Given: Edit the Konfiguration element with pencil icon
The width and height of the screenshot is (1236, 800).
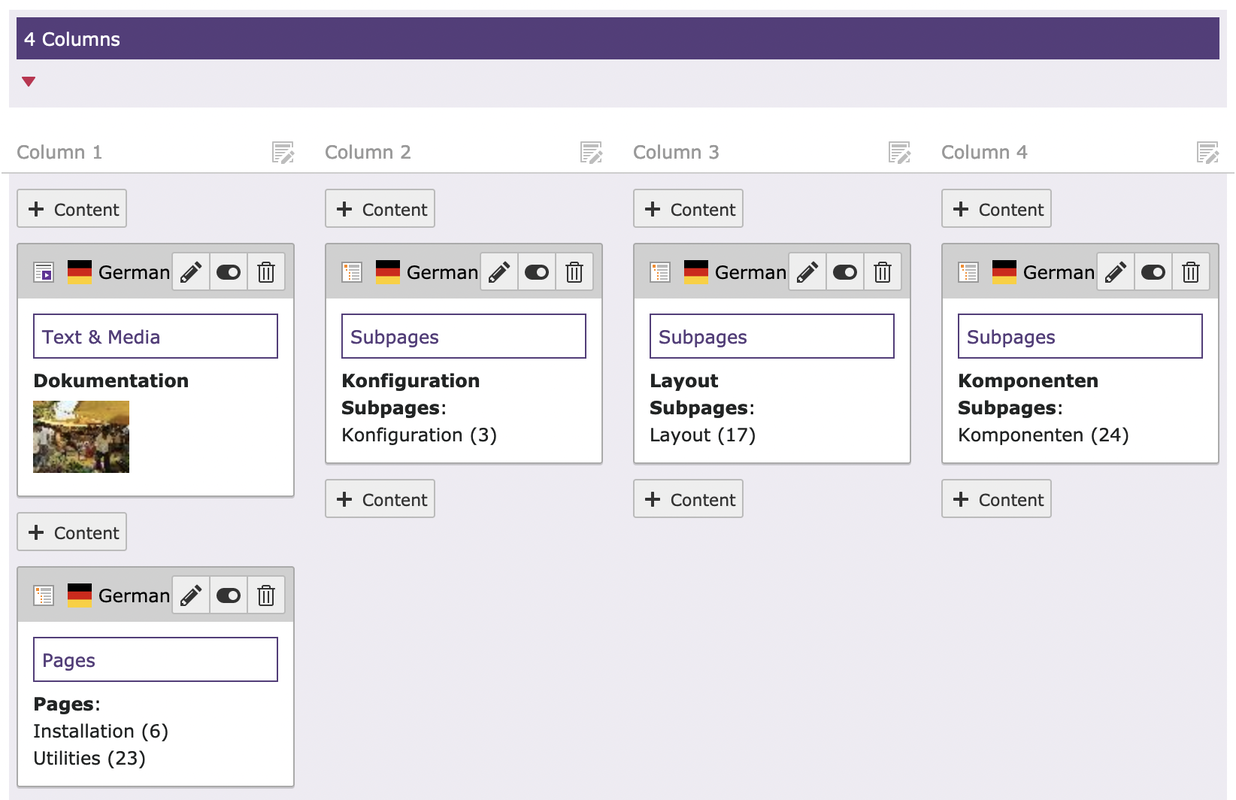Looking at the screenshot, I should [x=499, y=272].
